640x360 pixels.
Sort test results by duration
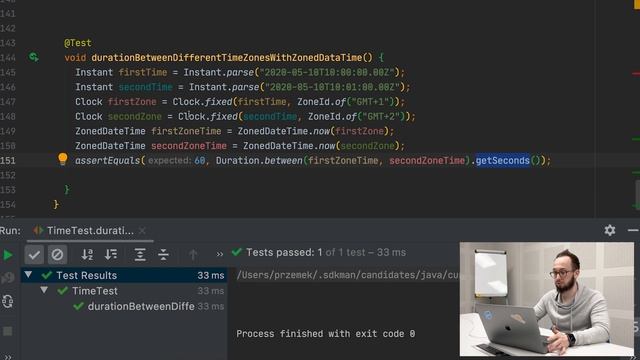pos(111,254)
